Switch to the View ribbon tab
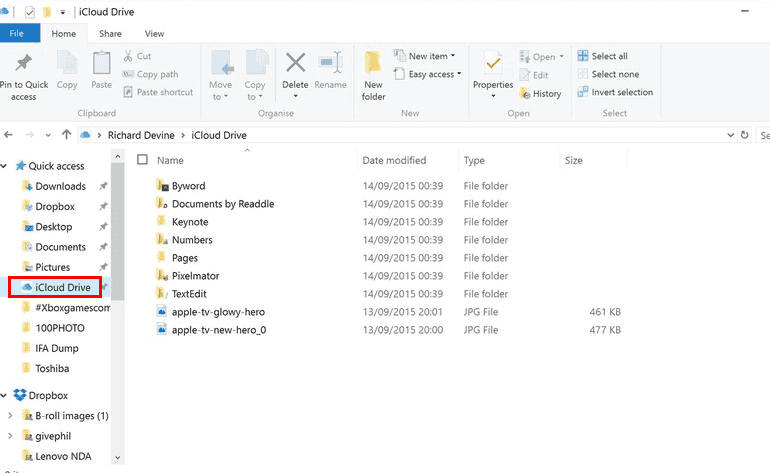770x473 pixels. coord(154,33)
